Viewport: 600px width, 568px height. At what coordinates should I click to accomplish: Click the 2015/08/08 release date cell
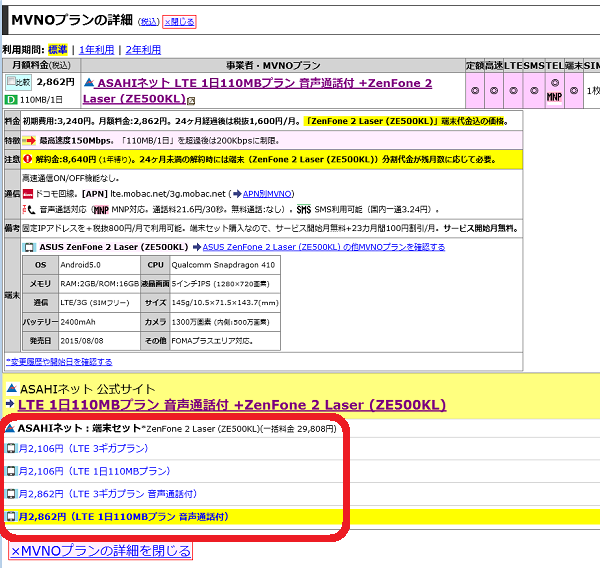(99, 341)
